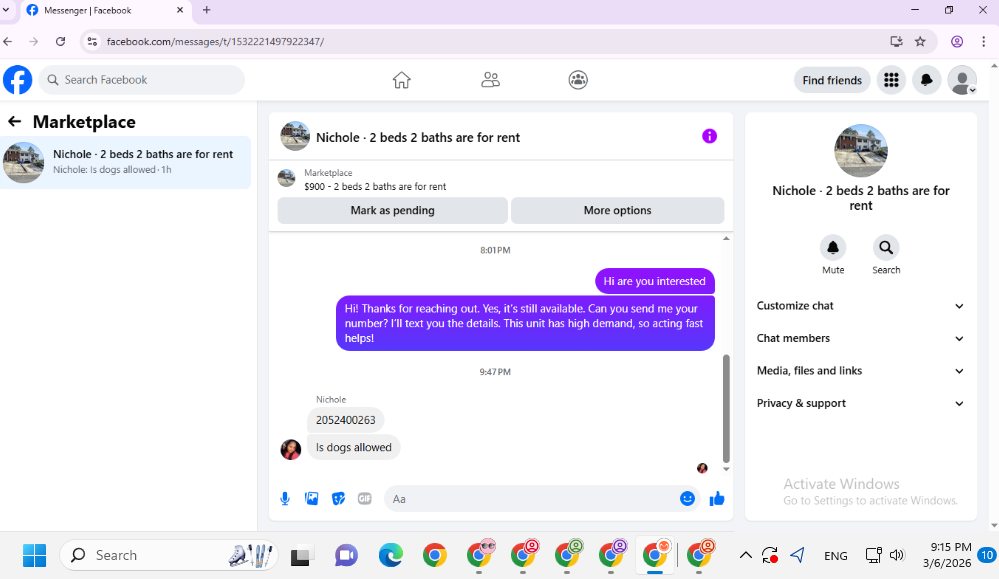Click Mark as pending button
The height and width of the screenshot is (579, 999).
pos(392,210)
